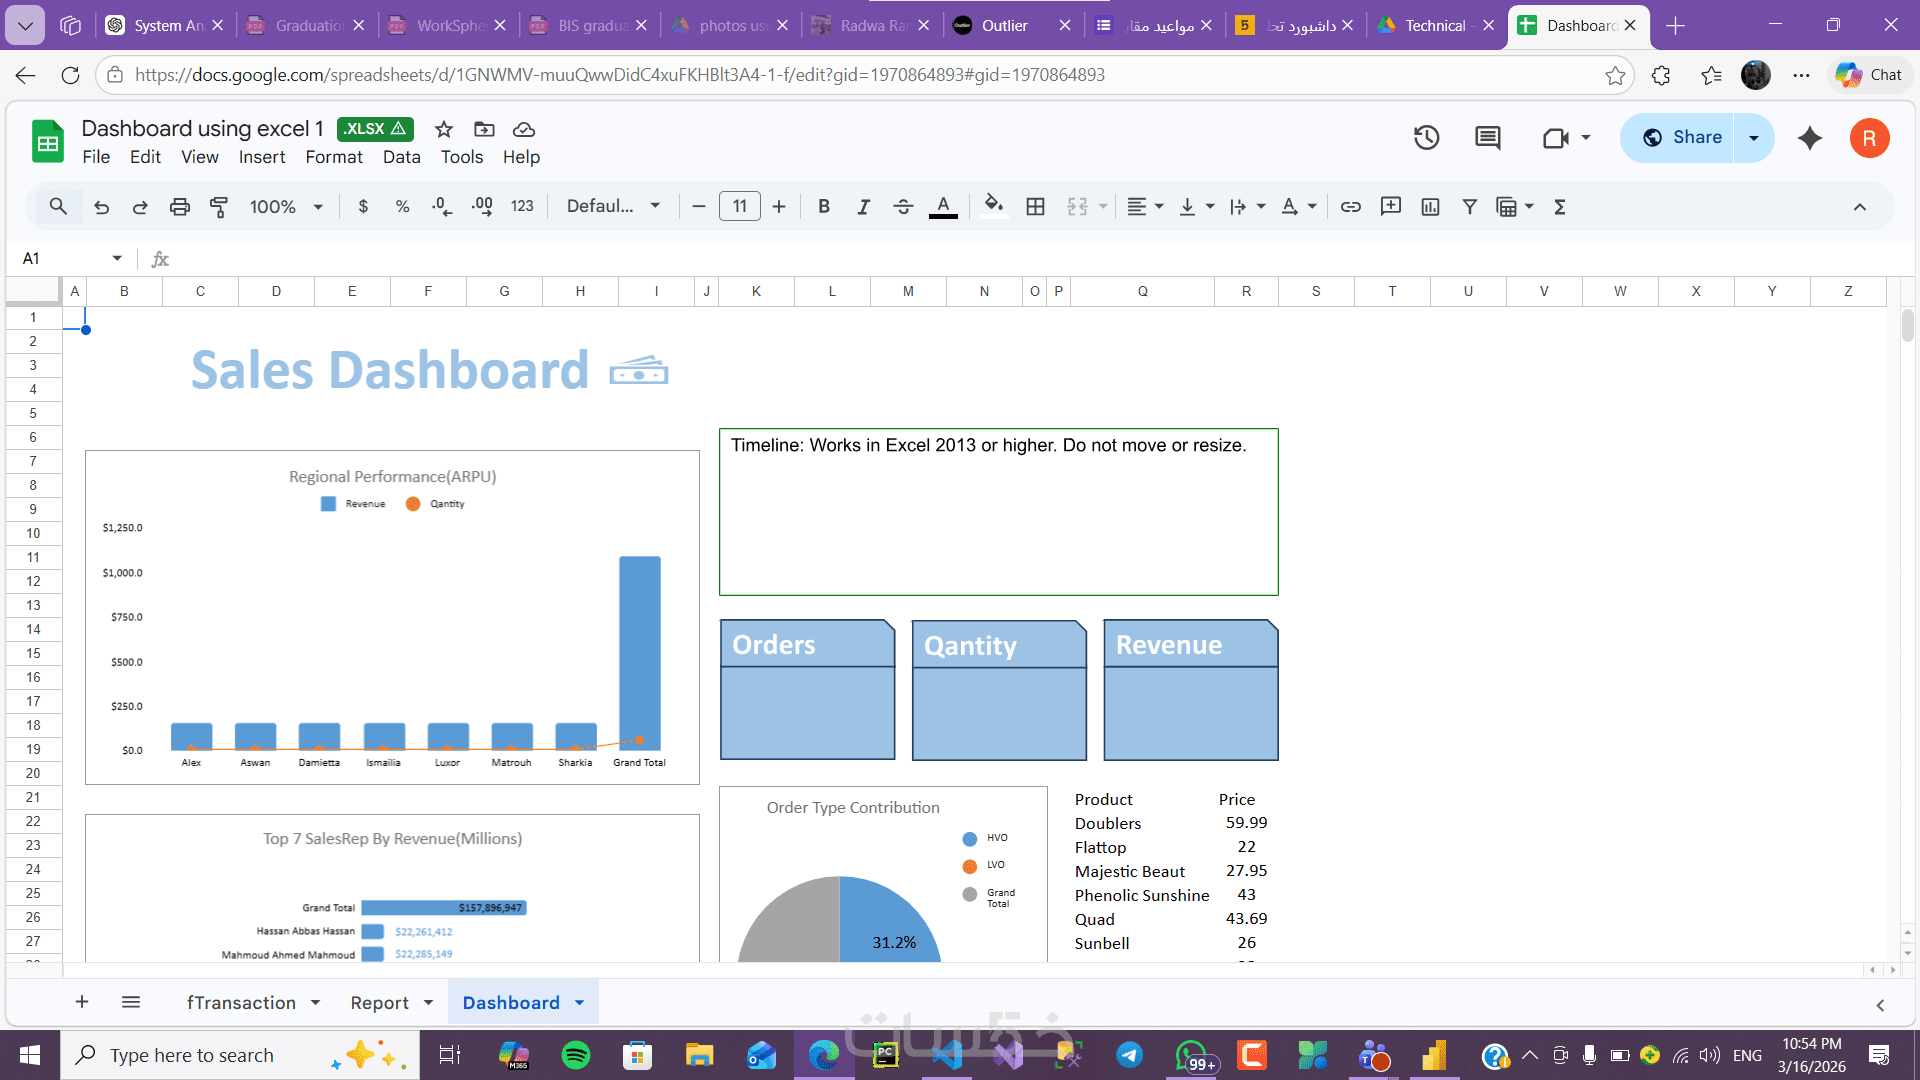Click the increase font size button
The height and width of the screenshot is (1080, 1920).
pos(778,207)
